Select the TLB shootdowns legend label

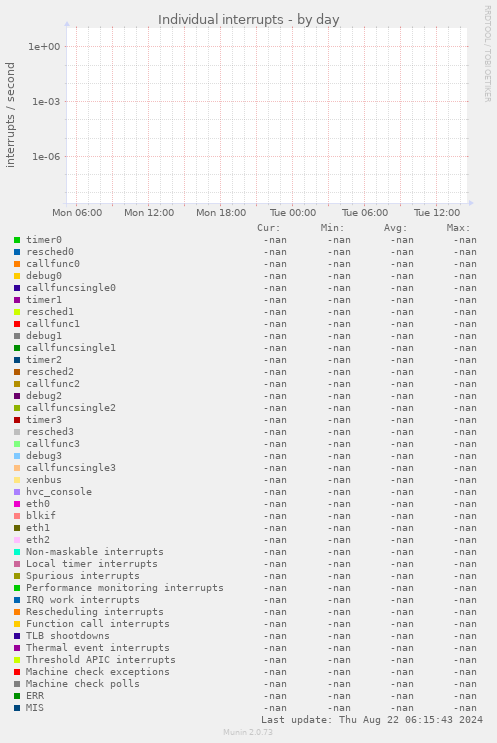point(68,636)
